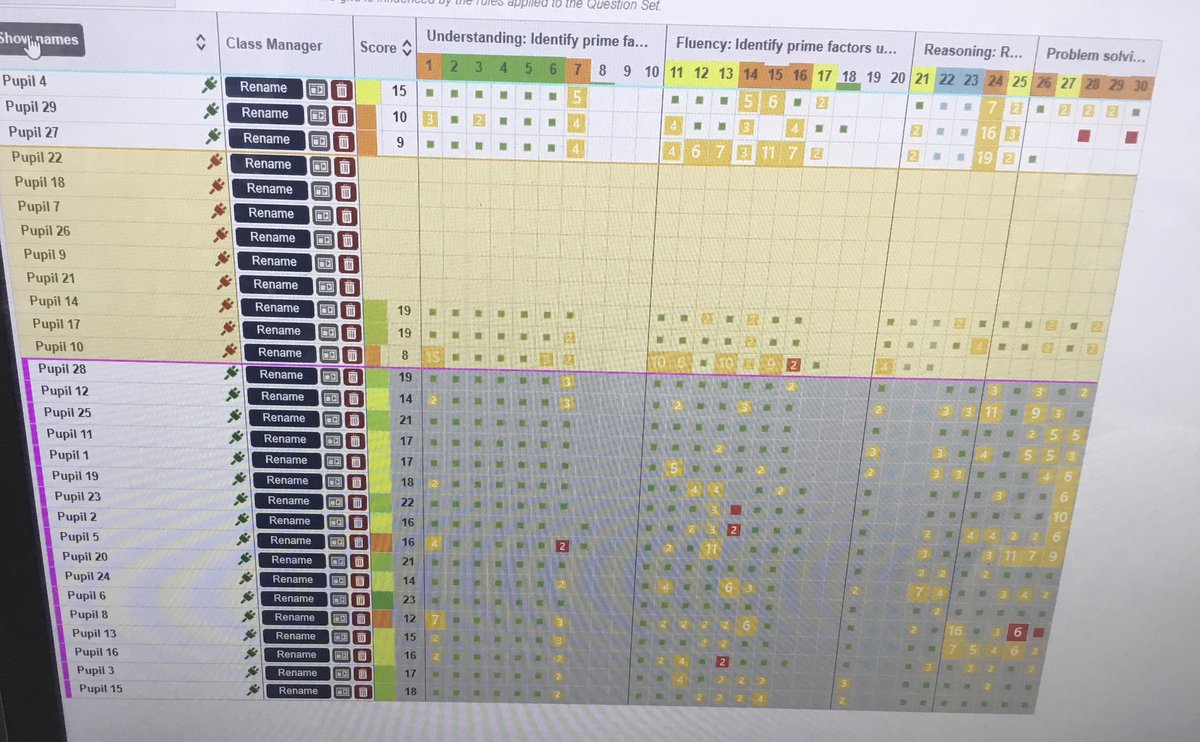This screenshot has width=1200, height=742.
Task: Click question 24 column header
Action: [x=996, y=80]
